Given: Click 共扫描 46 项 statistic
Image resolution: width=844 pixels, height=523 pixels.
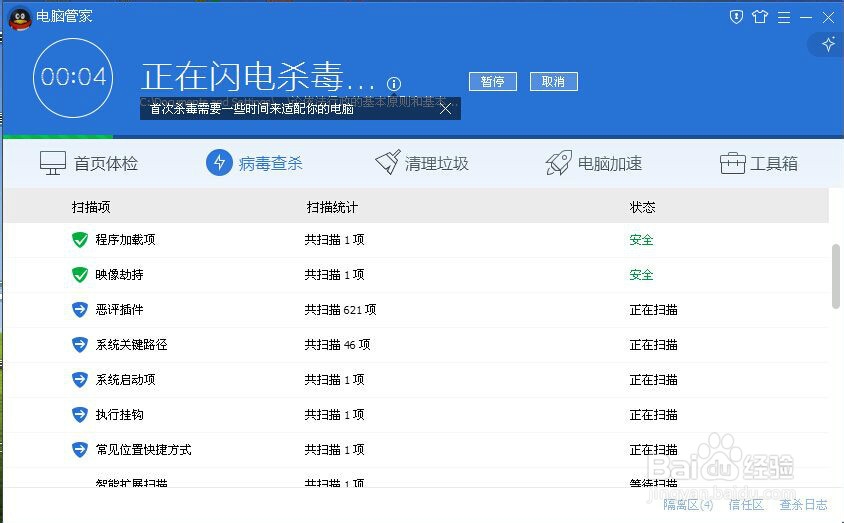Looking at the screenshot, I should point(337,345).
